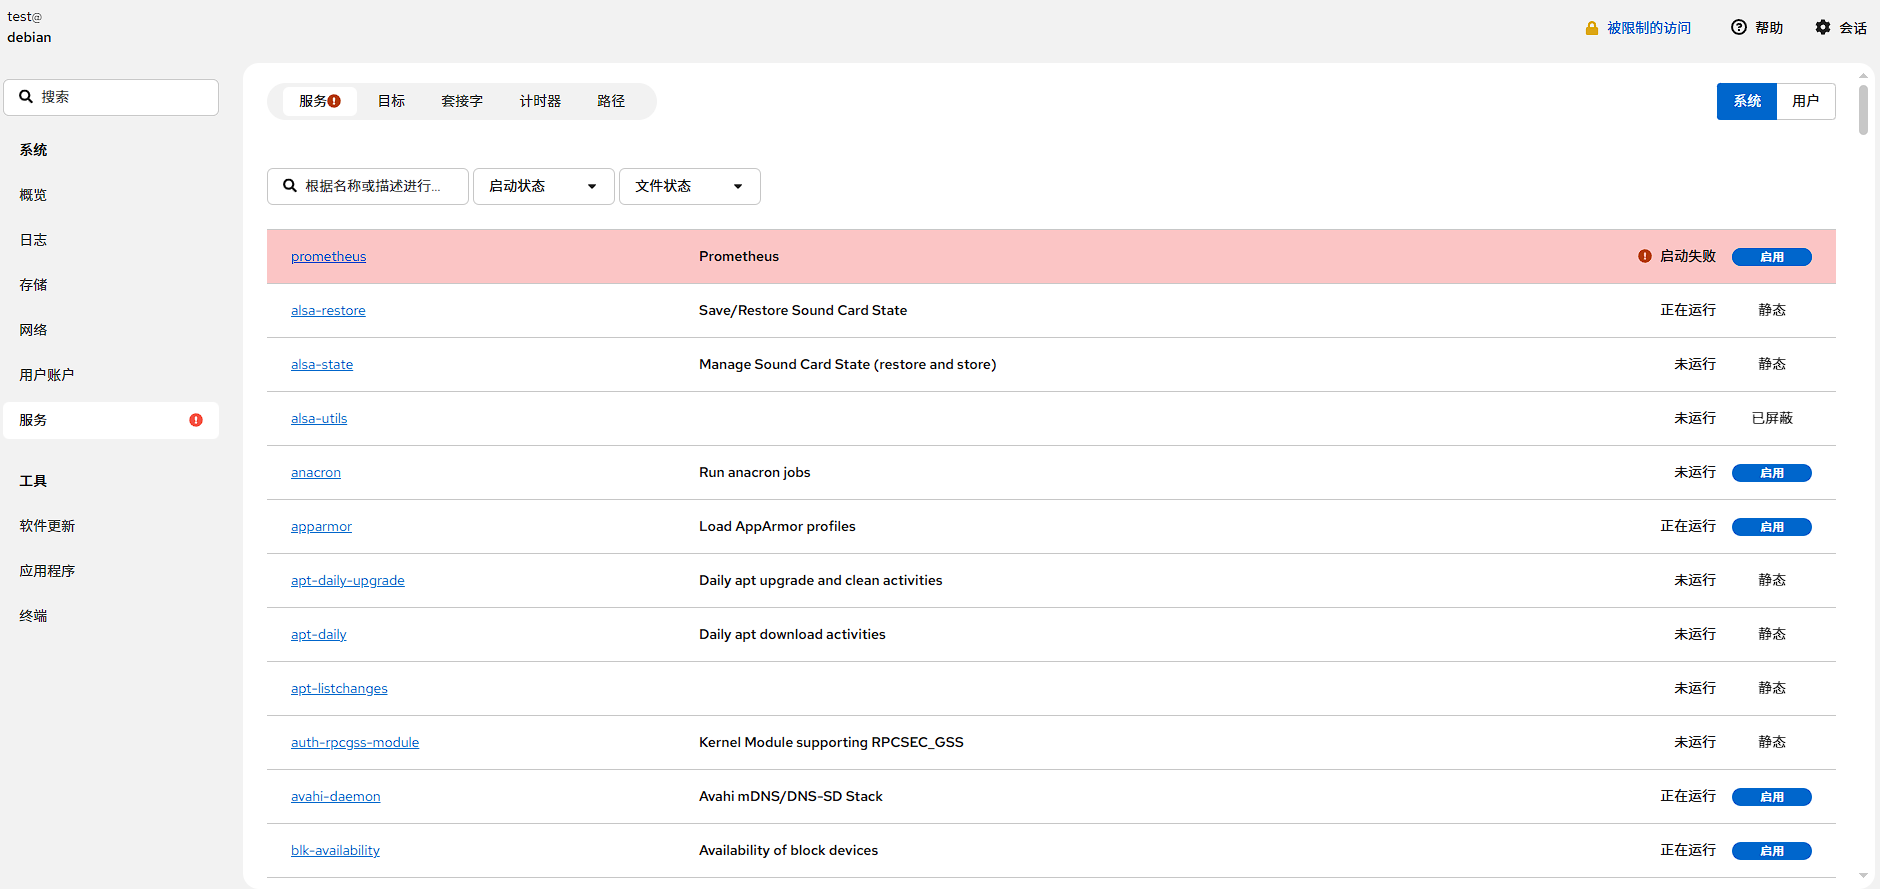Open the avahi-daemon service details
Image resolution: width=1880 pixels, height=889 pixels.
point(335,797)
